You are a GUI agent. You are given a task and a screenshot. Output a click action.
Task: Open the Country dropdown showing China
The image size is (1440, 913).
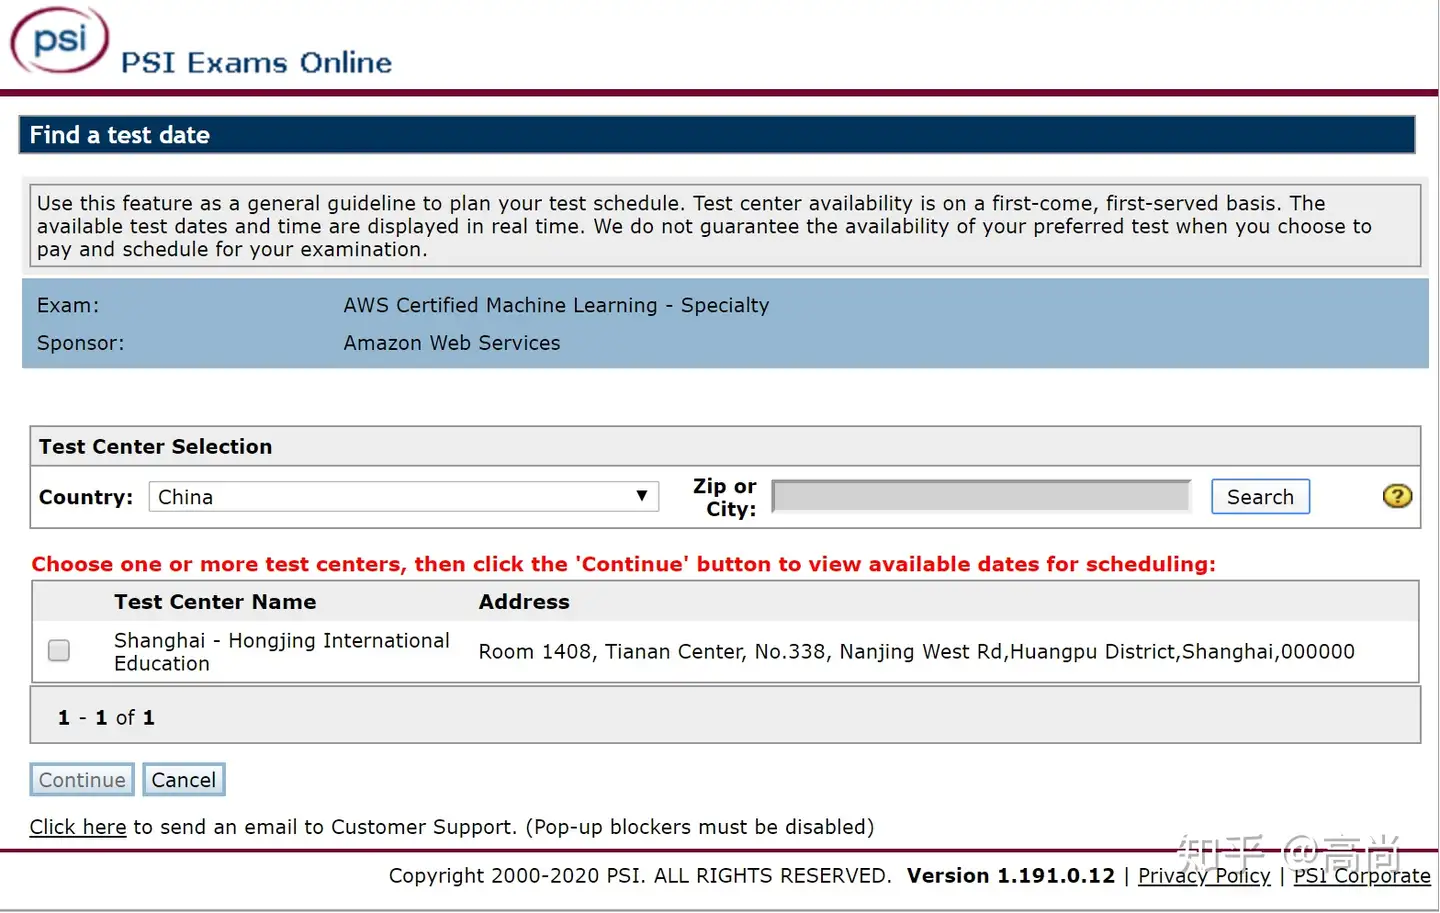(x=404, y=497)
